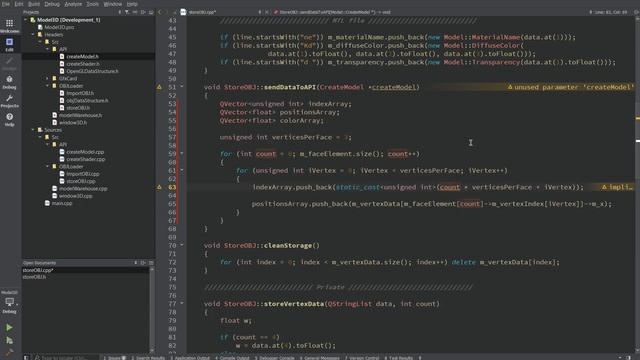Screen dimensions: 640x360
Task: Collapse the OBJLoader folder under Headers
Action: 48,86
